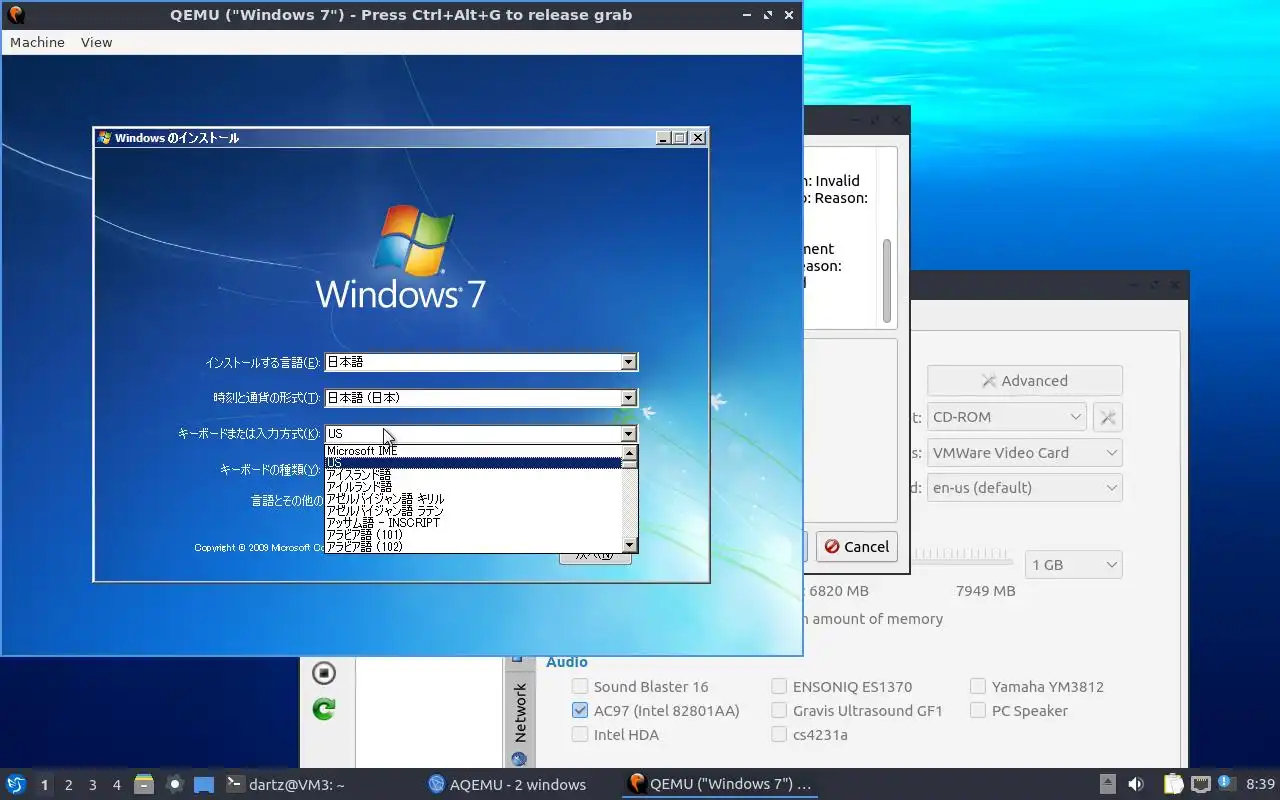
Task: Switch to workspace 1
Action: [44, 785]
